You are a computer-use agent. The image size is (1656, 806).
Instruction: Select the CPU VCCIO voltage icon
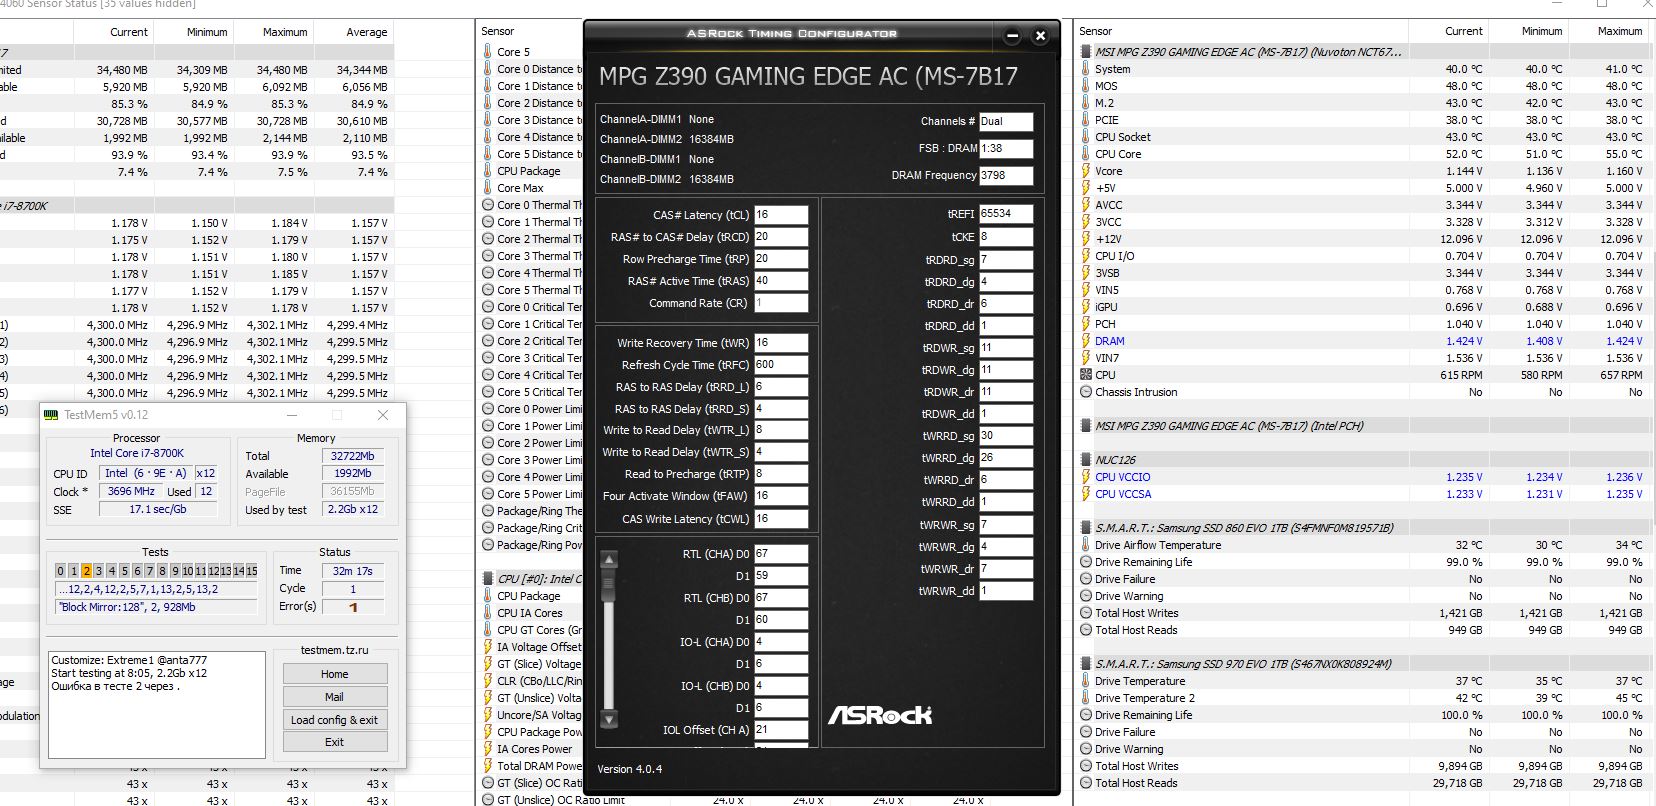click(1086, 477)
